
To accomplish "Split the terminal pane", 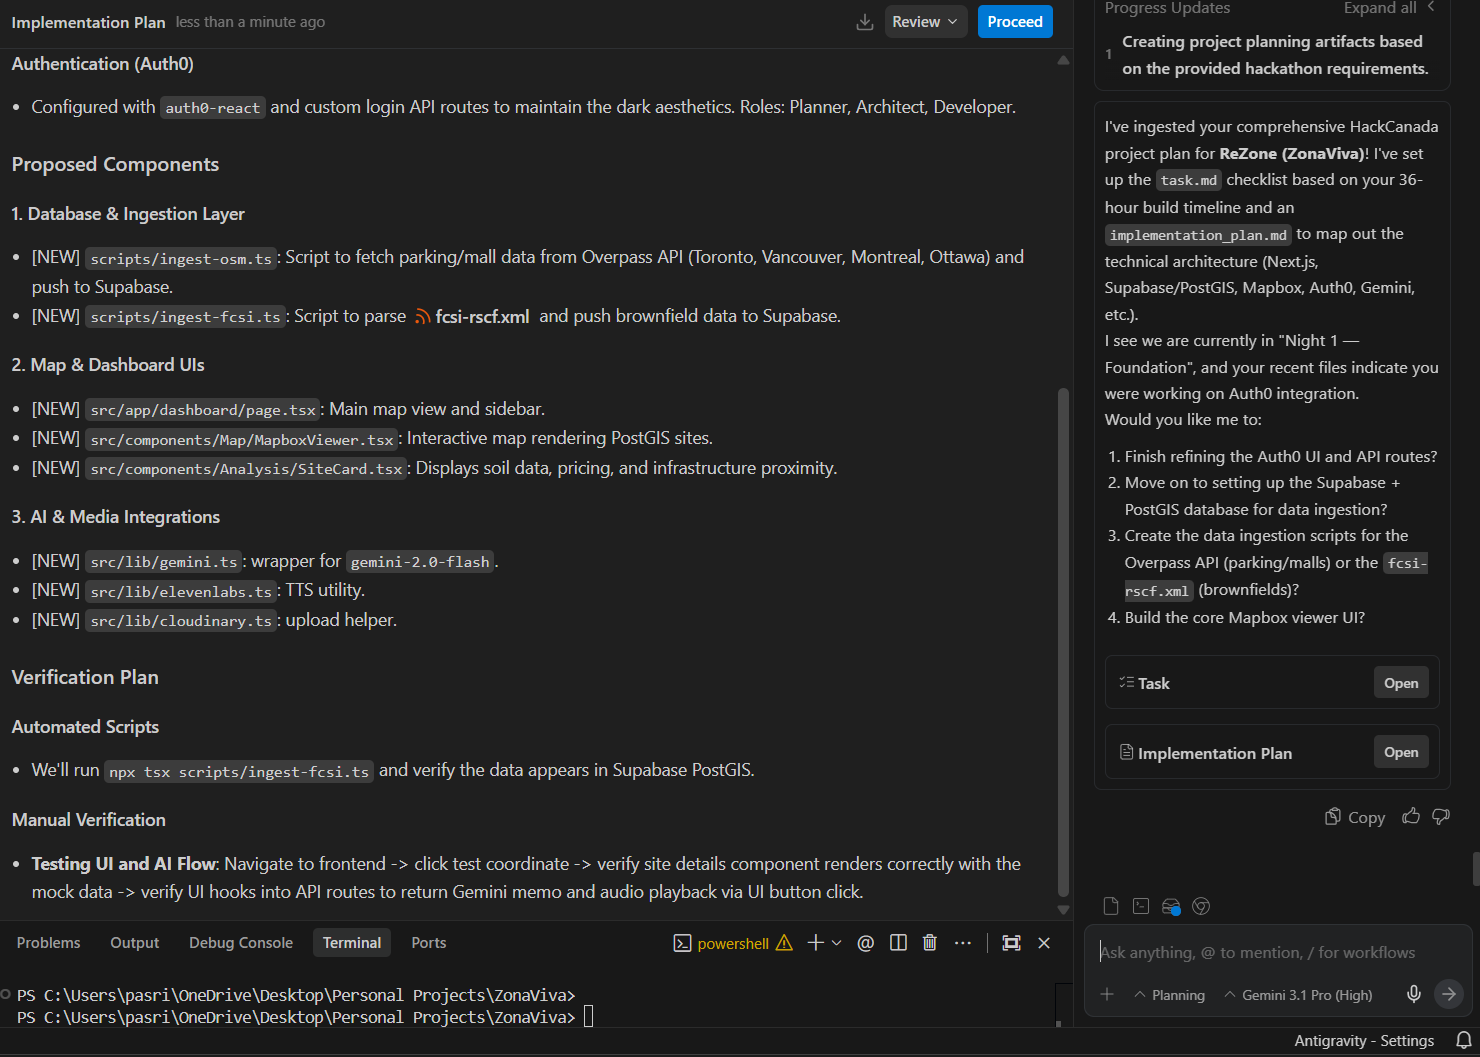I will tap(898, 942).
